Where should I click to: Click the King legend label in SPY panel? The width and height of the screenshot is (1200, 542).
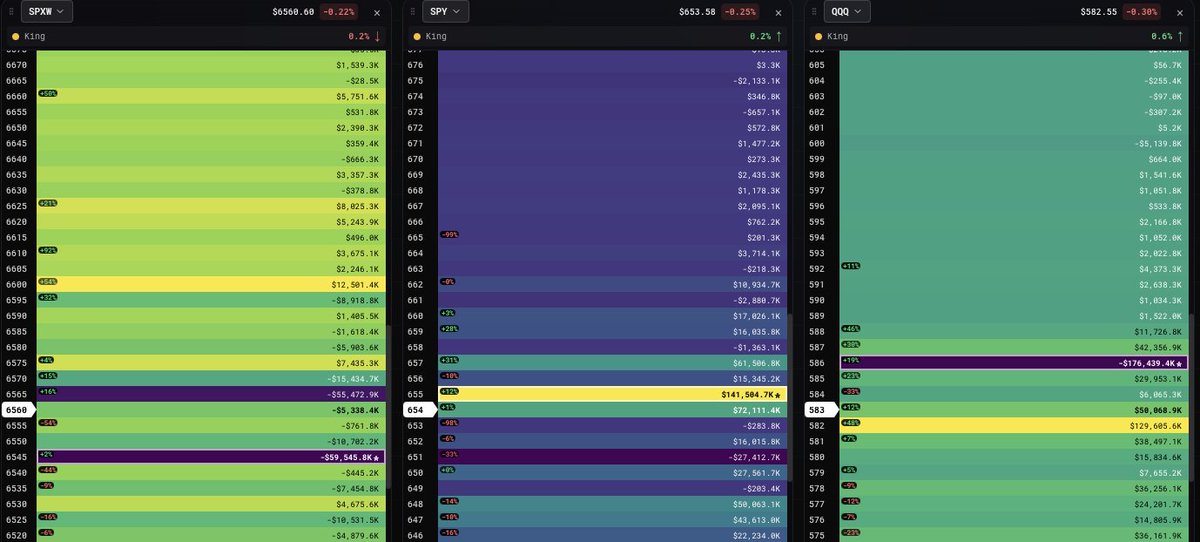coord(436,36)
